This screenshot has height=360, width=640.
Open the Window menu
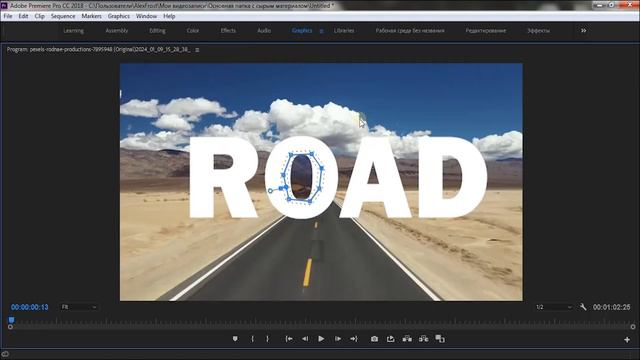pos(147,16)
